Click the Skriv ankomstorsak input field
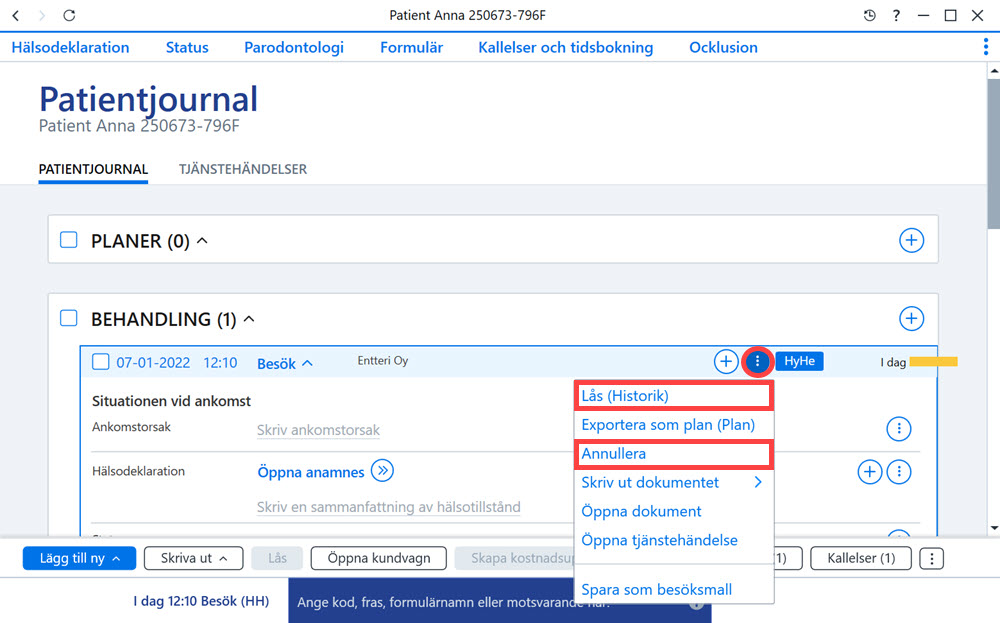This screenshot has height=623, width=1000. click(x=318, y=430)
